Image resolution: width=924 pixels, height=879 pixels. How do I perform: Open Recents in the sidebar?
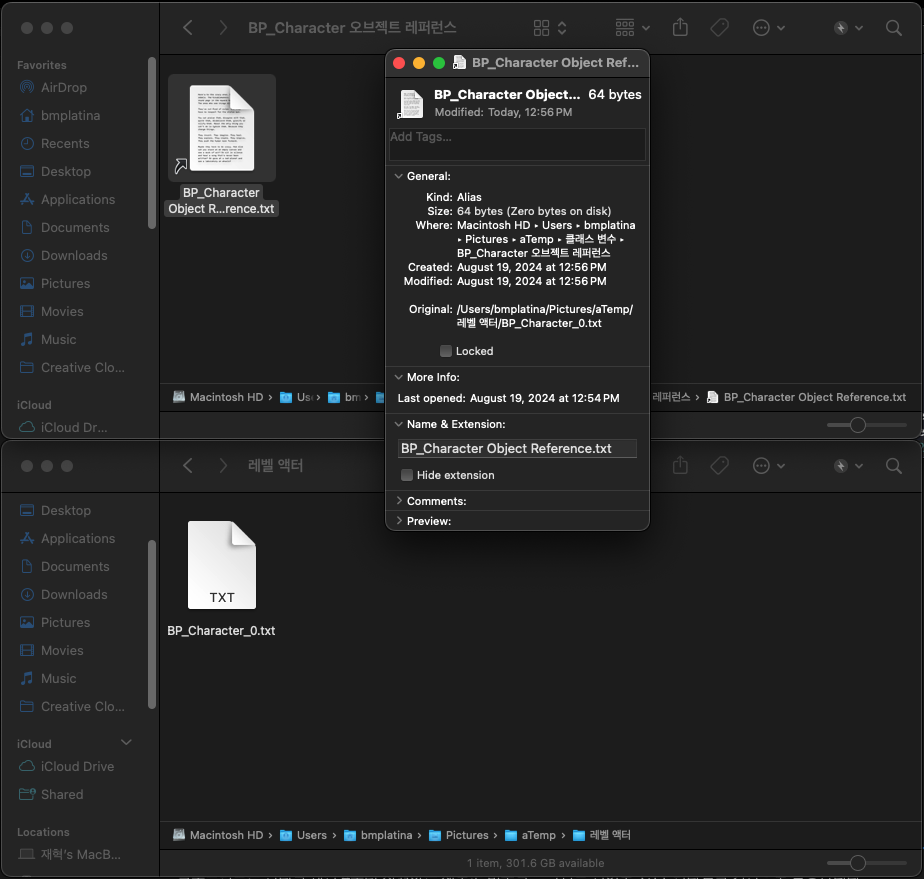pyautogui.click(x=65, y=144)
